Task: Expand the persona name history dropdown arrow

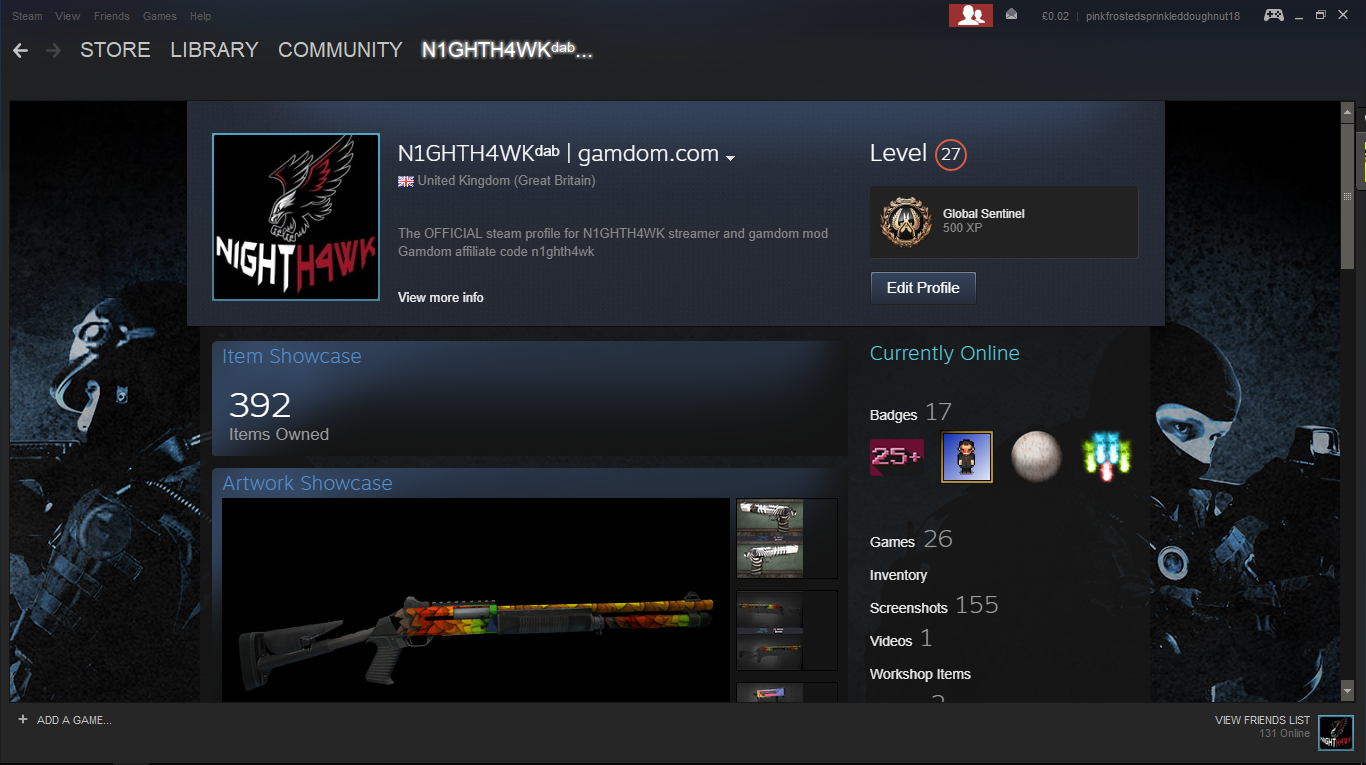Action: pyautogui.click(x=730, y=158)
